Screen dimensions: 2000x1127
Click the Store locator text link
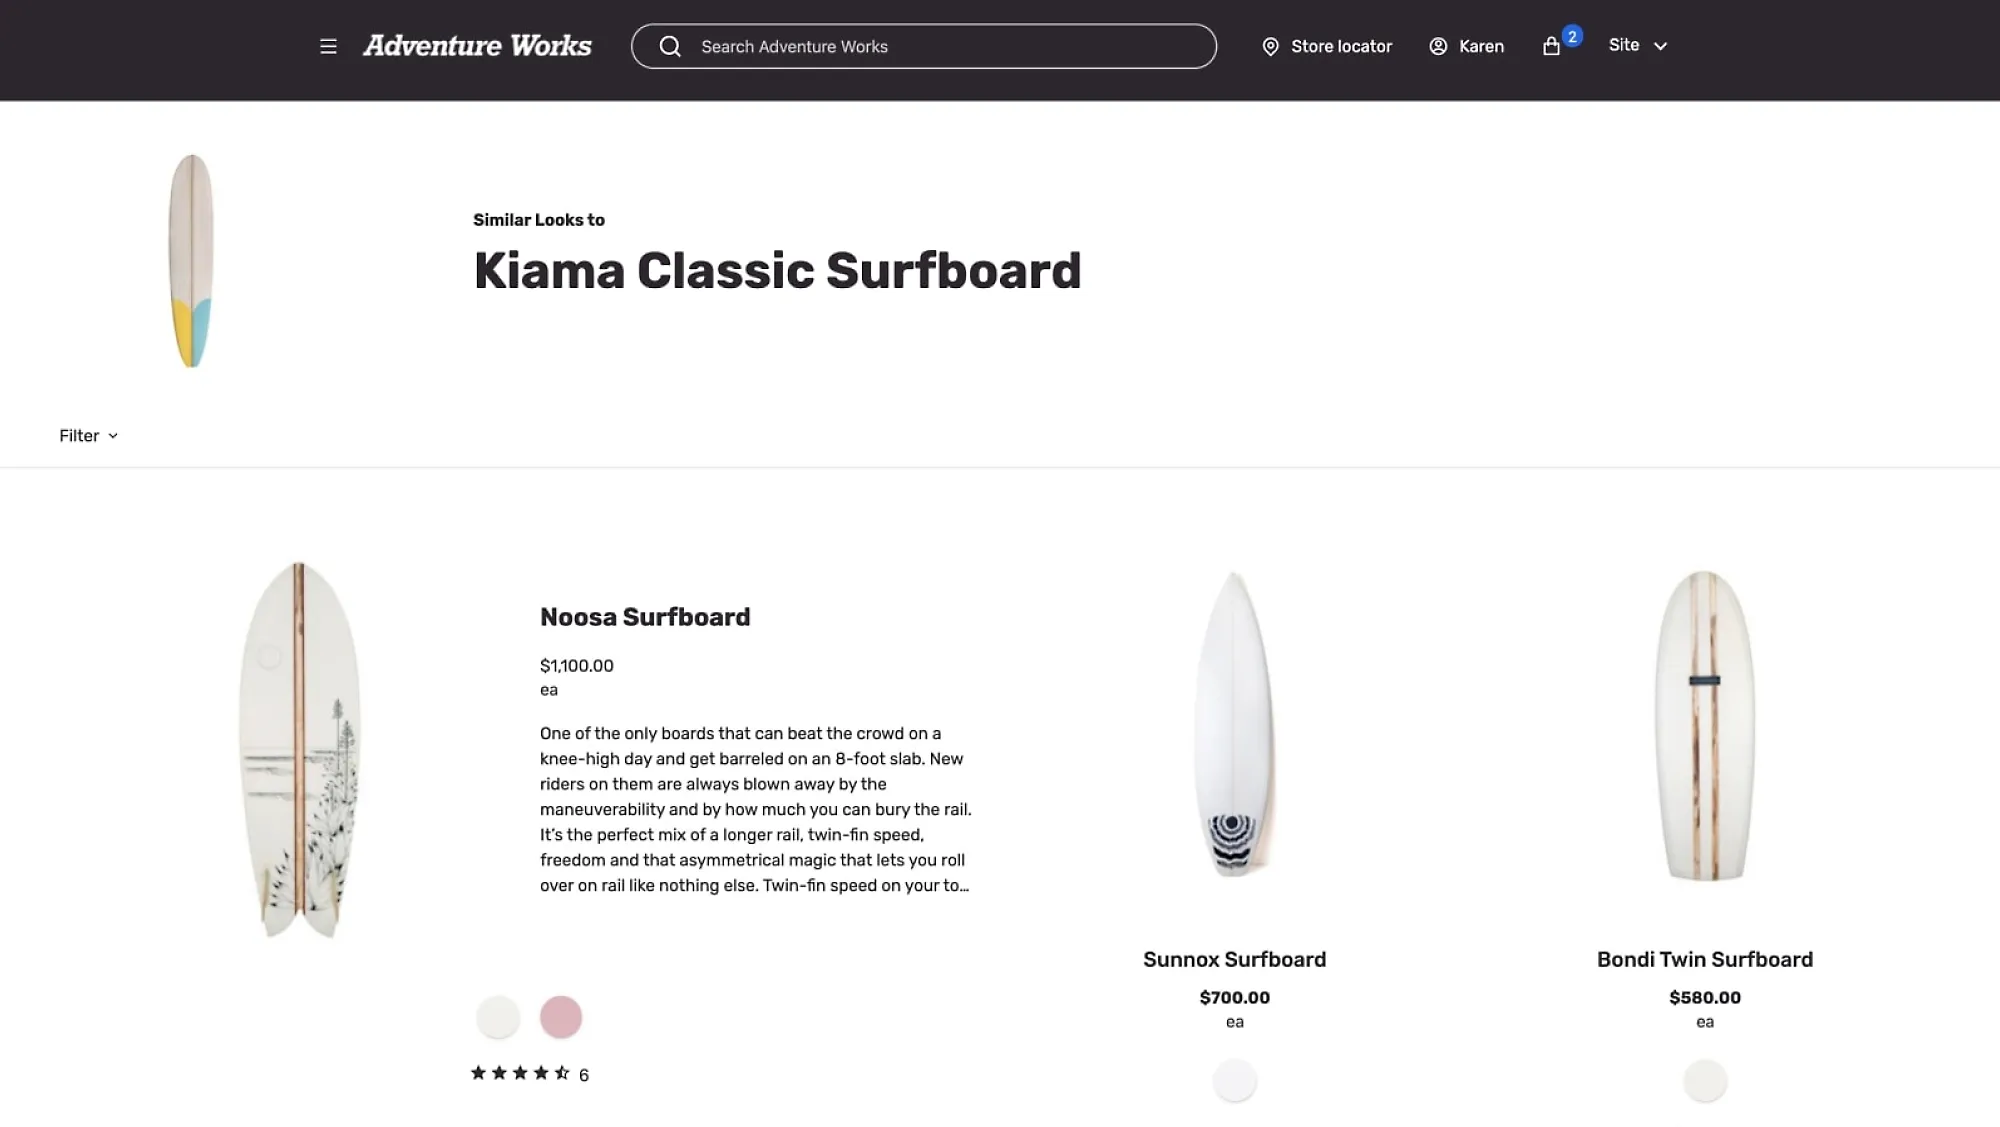coord(1341,46)
